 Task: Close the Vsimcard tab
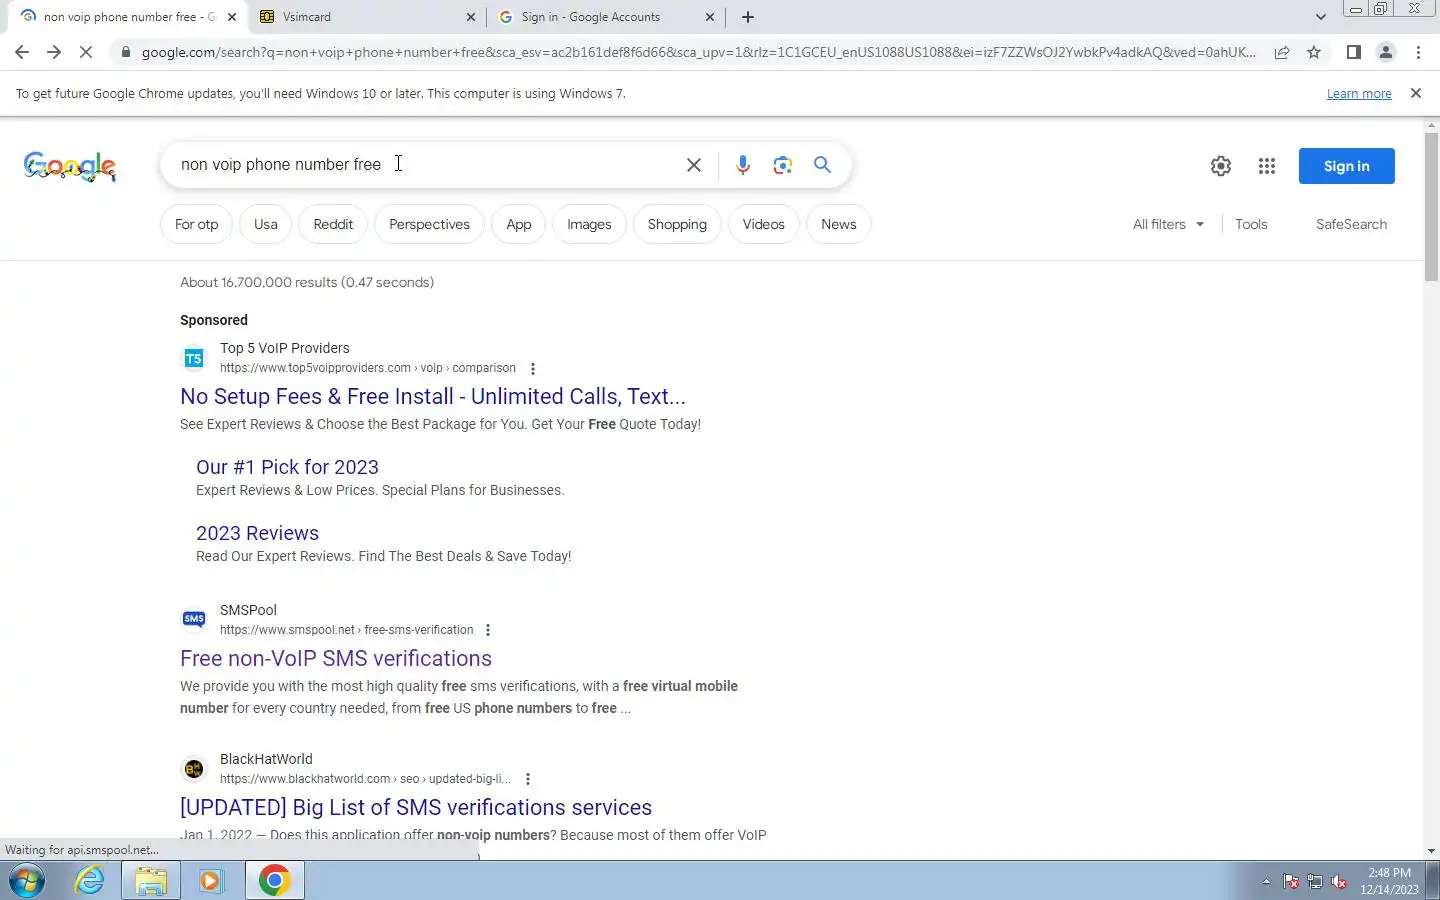(x=471, y=17)
